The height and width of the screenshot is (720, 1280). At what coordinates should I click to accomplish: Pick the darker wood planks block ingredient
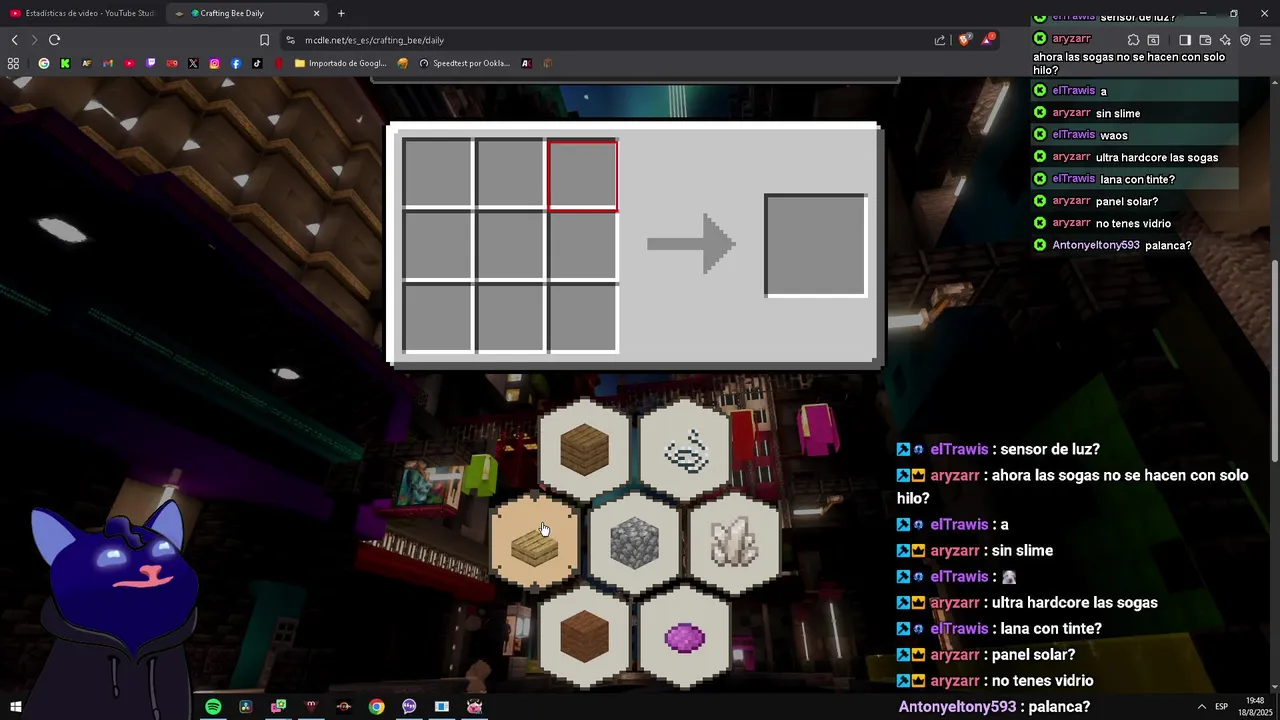tap(585, 637)
